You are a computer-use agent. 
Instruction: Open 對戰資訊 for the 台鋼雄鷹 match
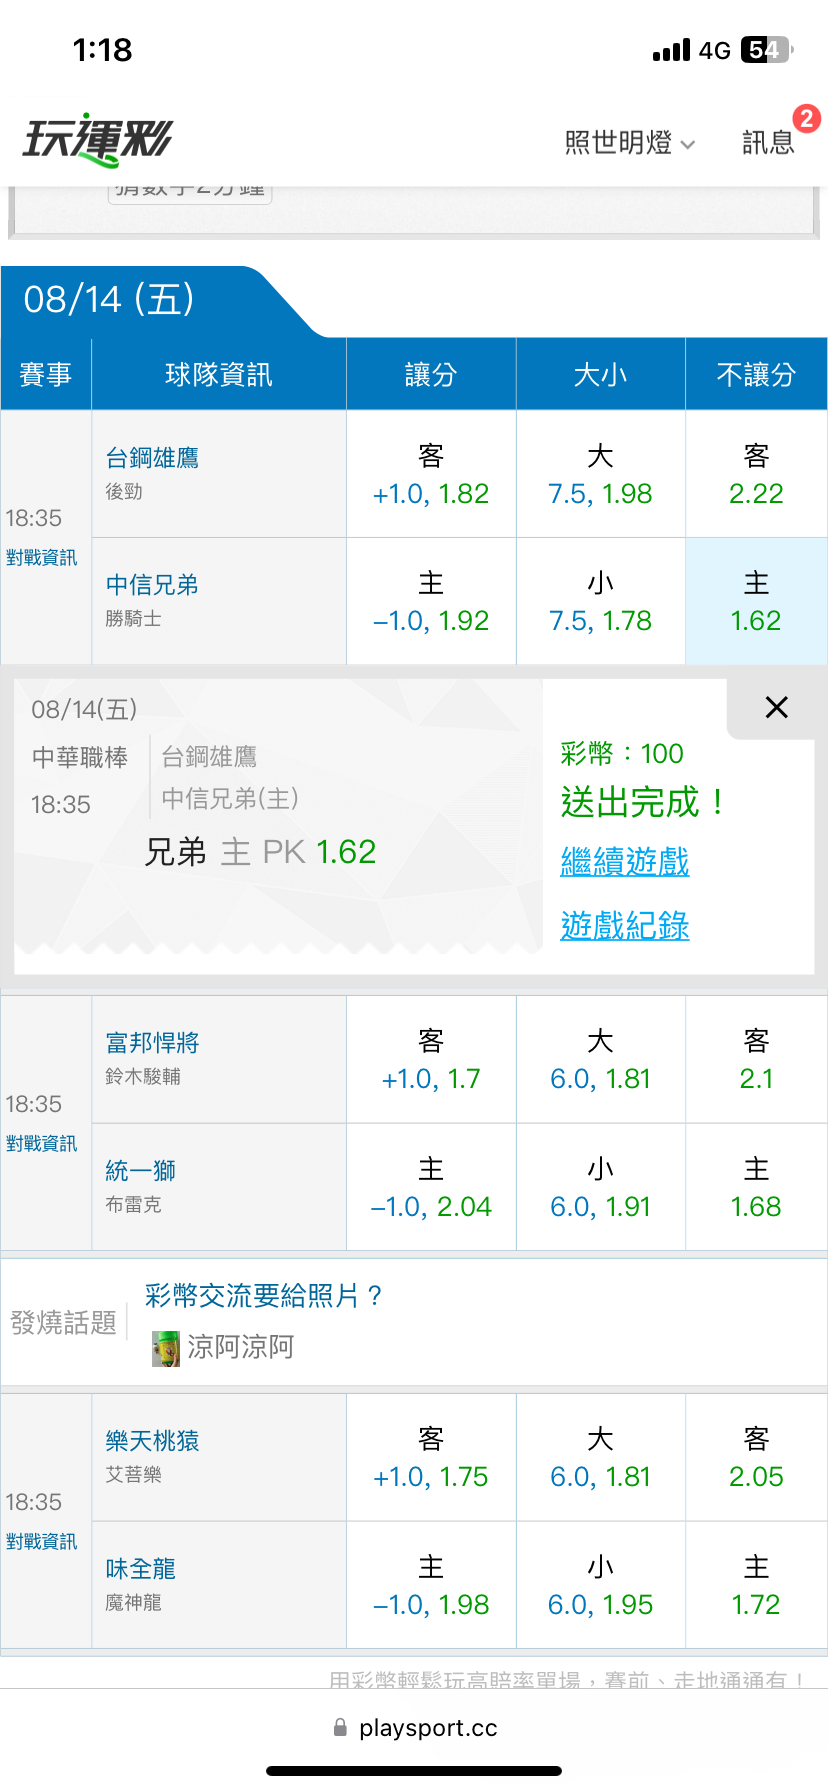(41, 558)
